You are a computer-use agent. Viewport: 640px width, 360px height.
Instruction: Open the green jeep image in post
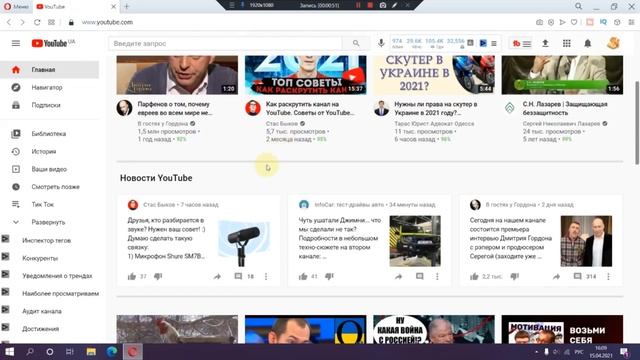[x=415, y=241]
